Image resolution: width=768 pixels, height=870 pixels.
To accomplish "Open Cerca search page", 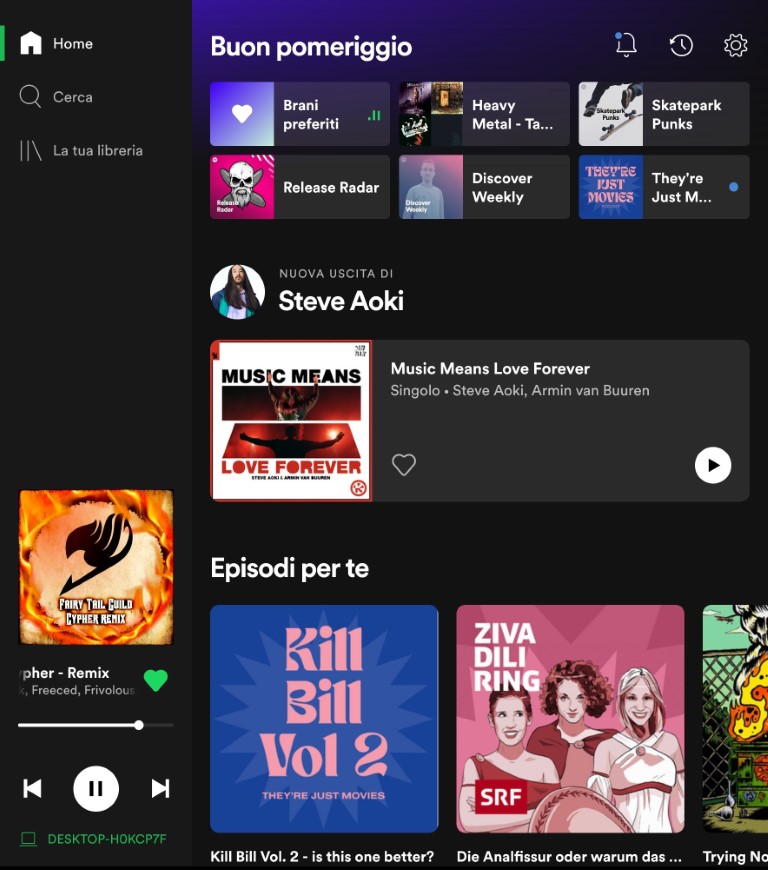I will 73,97.
